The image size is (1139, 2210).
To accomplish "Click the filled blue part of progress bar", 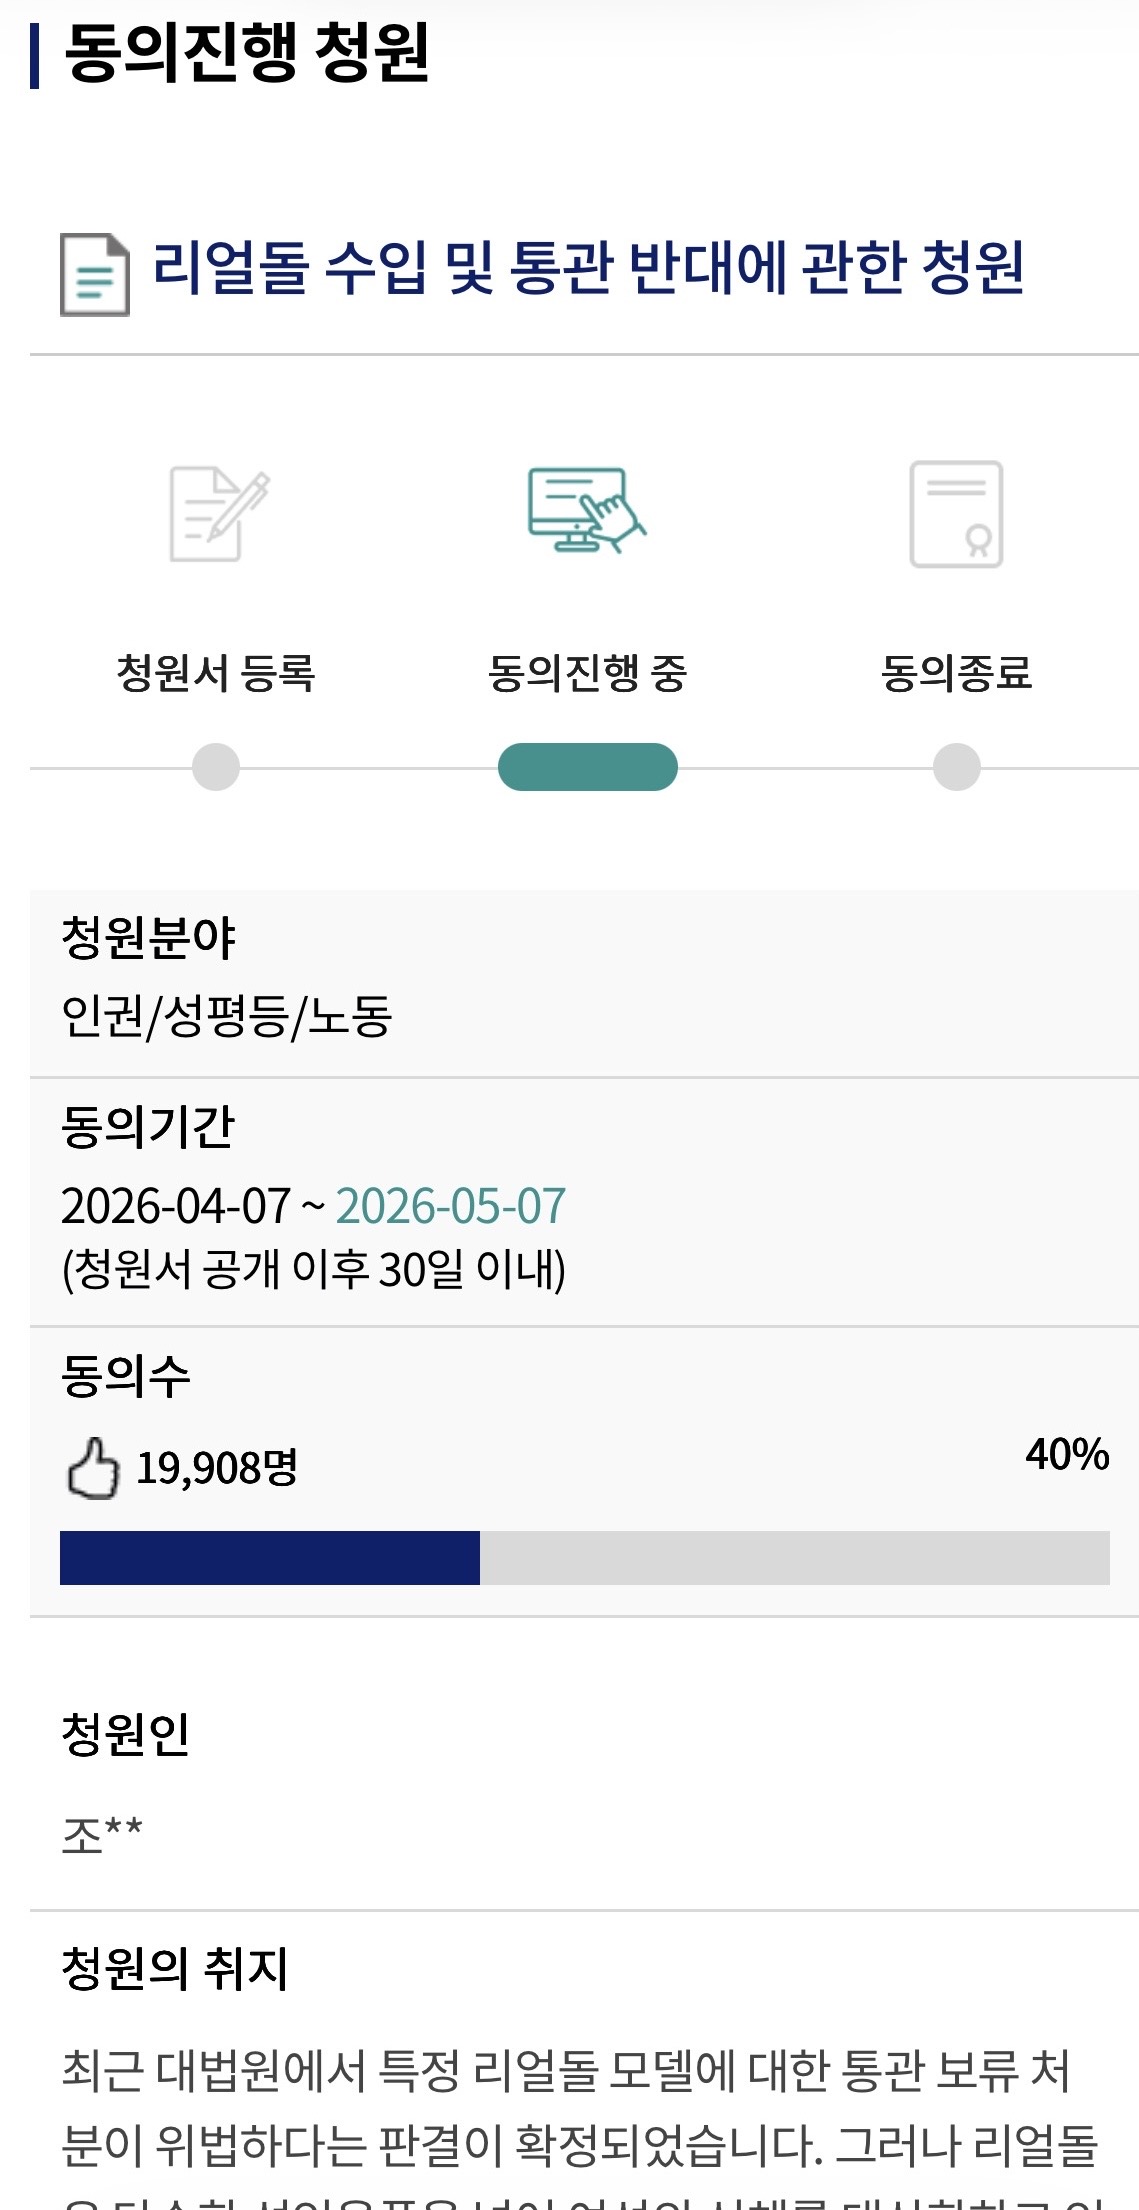I will point(270,1557).
